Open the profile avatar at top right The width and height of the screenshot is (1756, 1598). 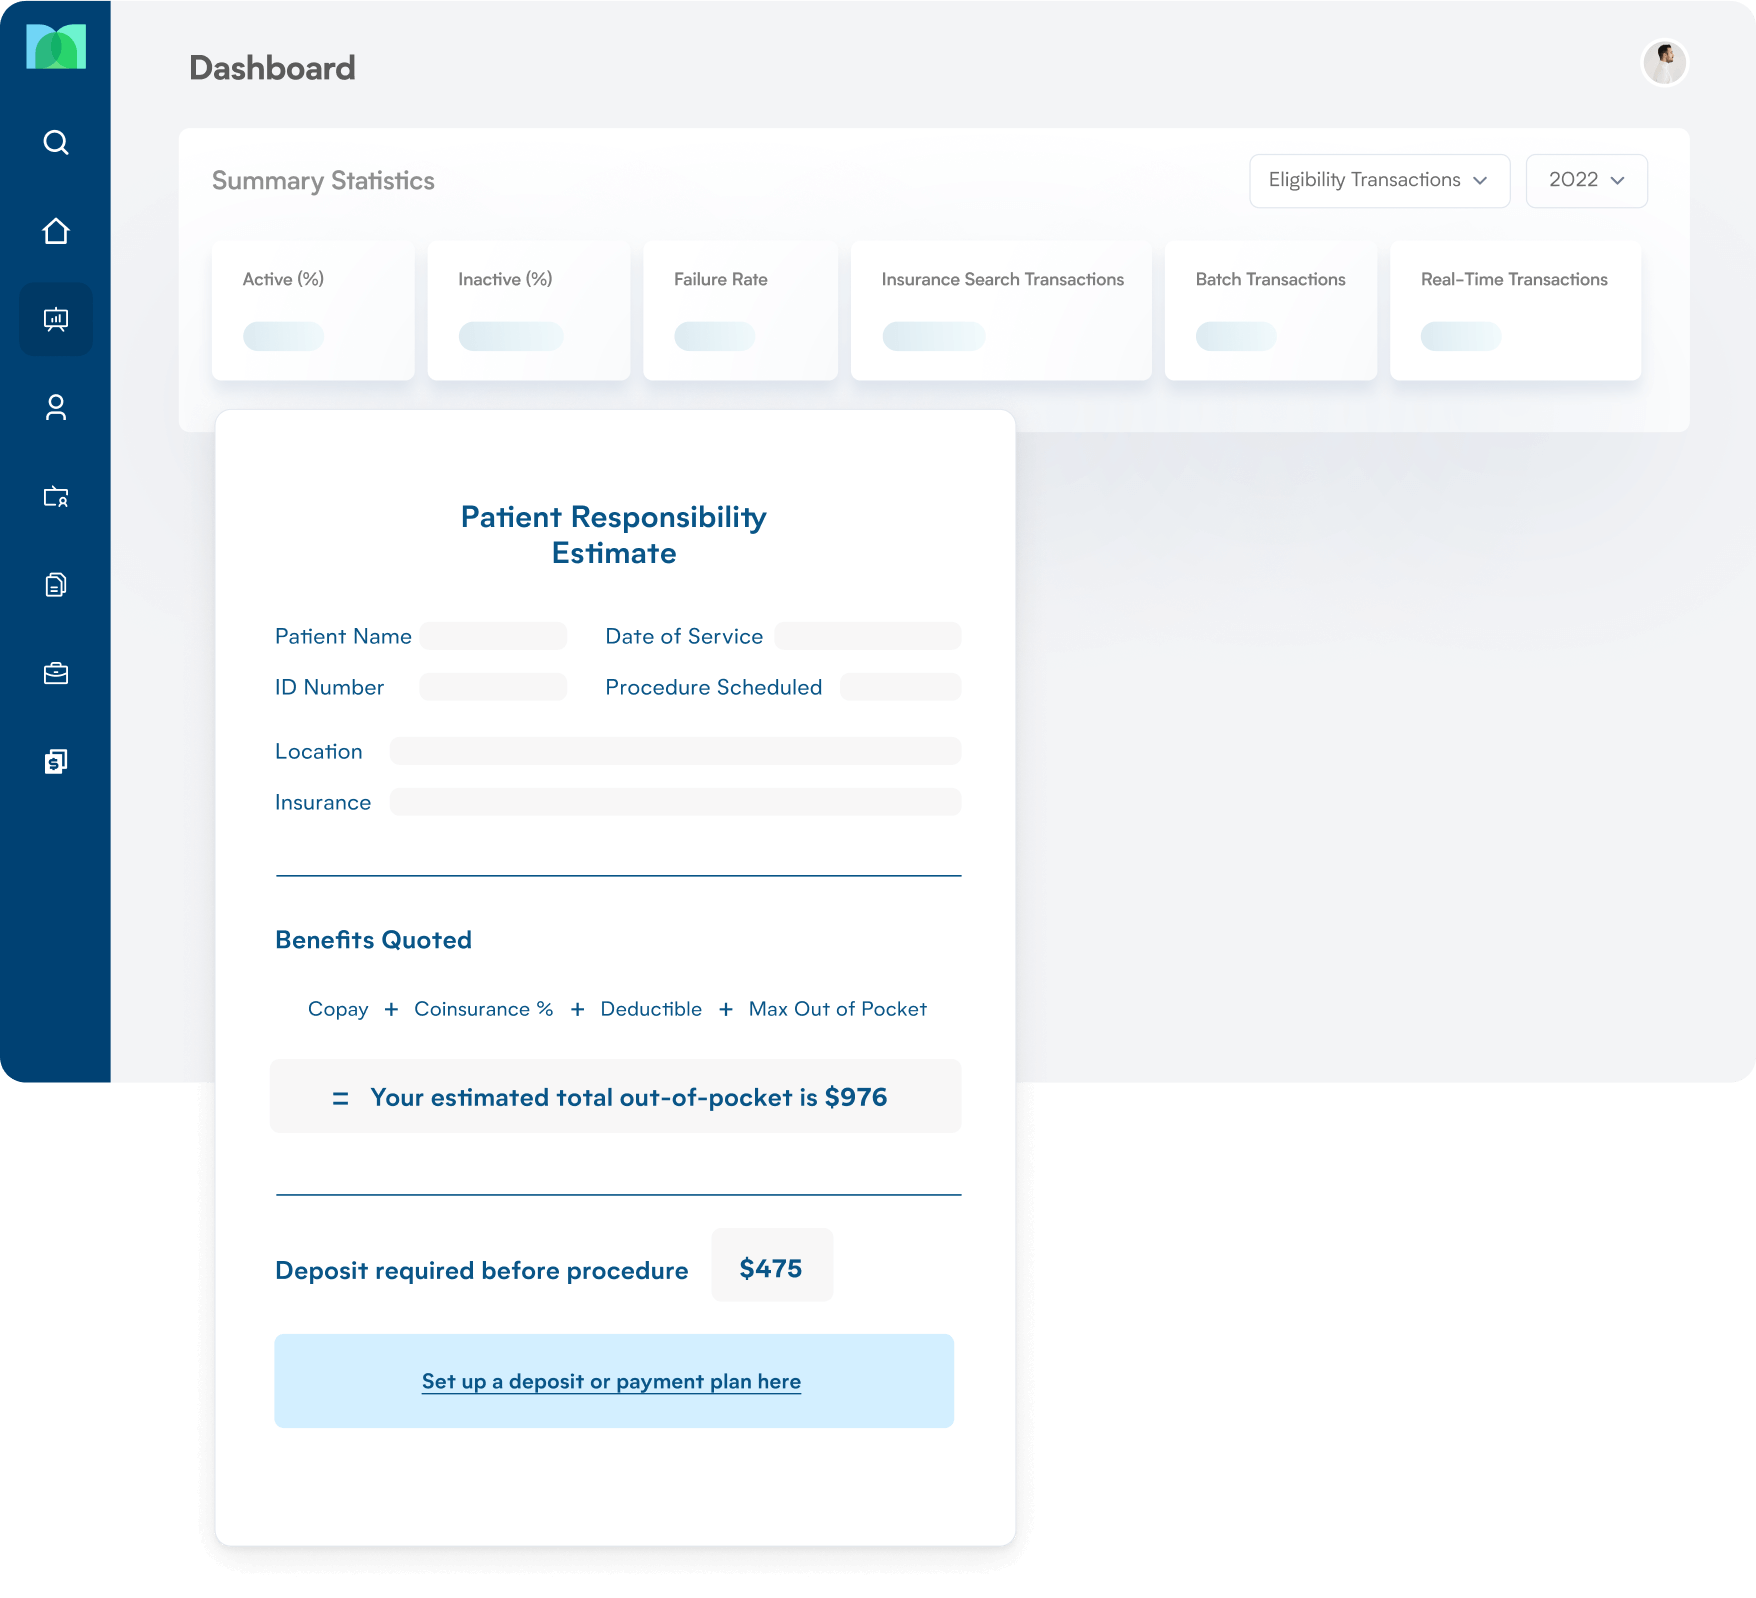[x=1663, y=63]
